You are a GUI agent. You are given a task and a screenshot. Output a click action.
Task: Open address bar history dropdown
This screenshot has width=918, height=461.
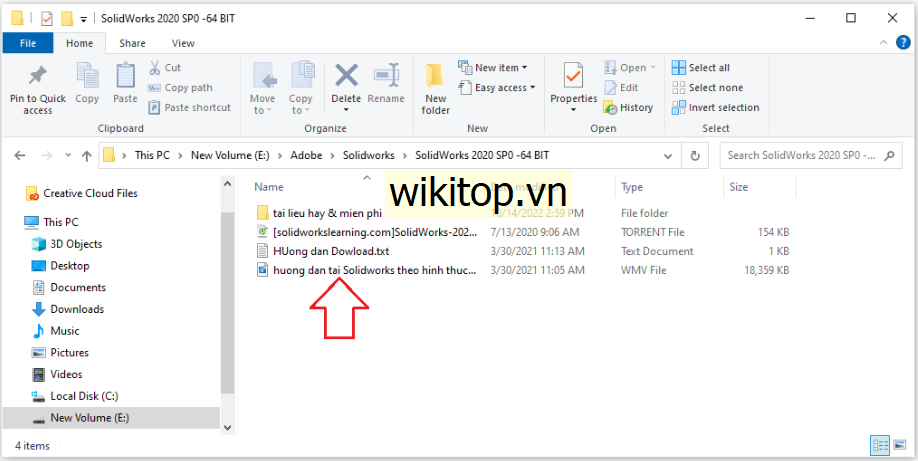(x=669, y=156)
